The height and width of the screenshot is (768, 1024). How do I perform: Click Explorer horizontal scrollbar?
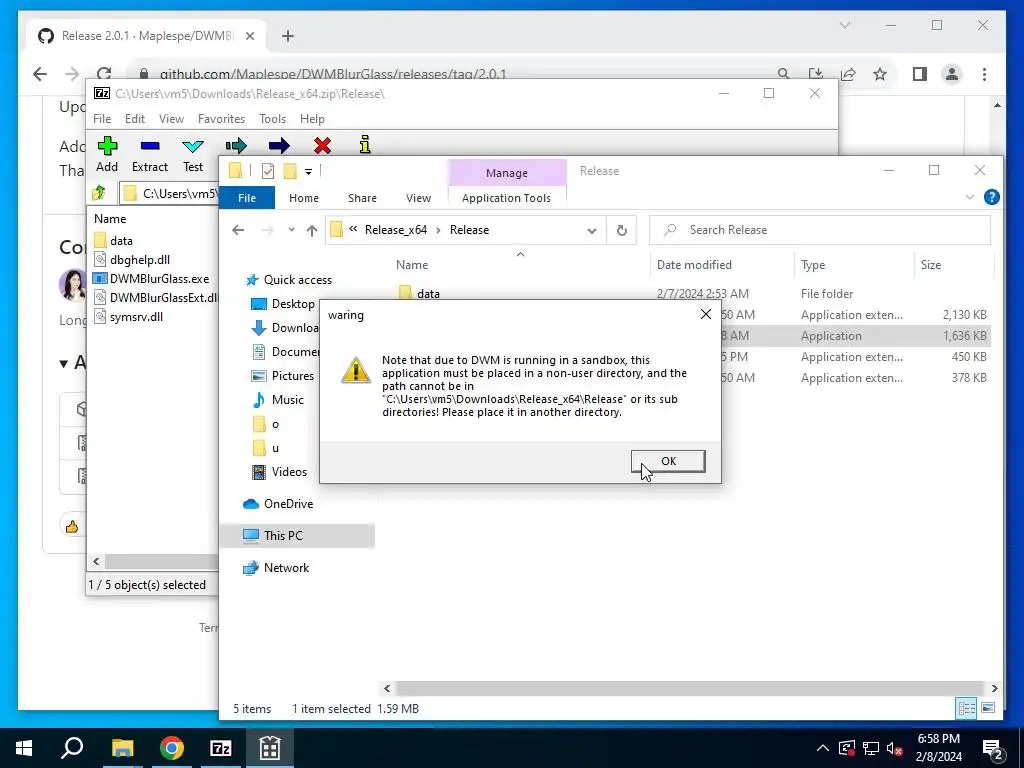[x=690, y=688]
